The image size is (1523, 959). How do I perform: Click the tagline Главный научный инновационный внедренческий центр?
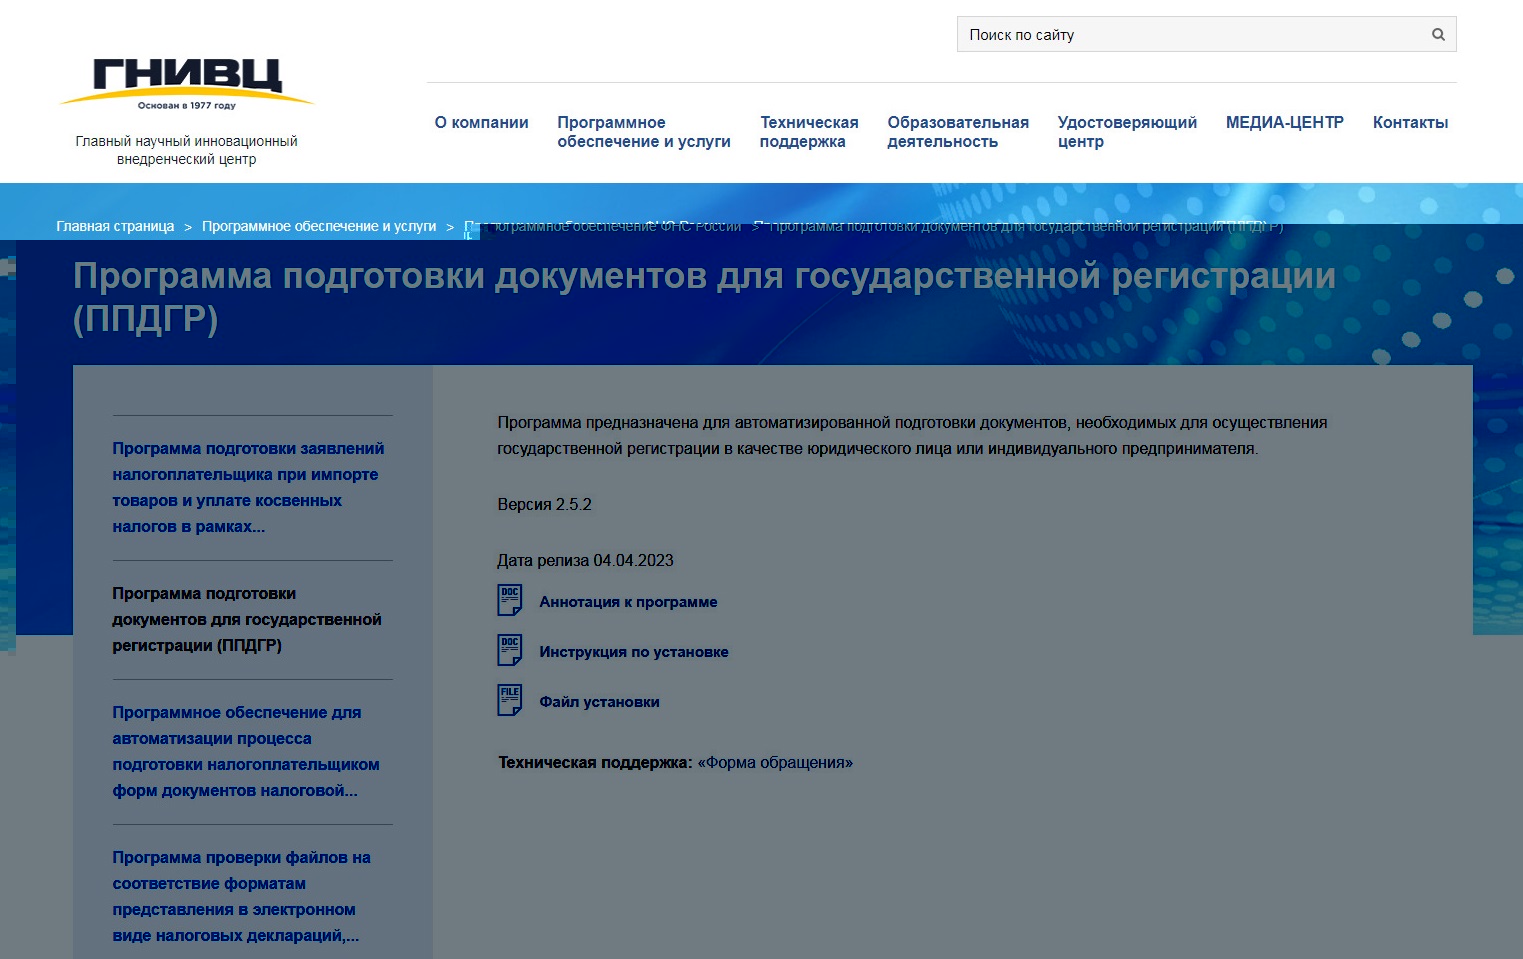tap(187, 150)
